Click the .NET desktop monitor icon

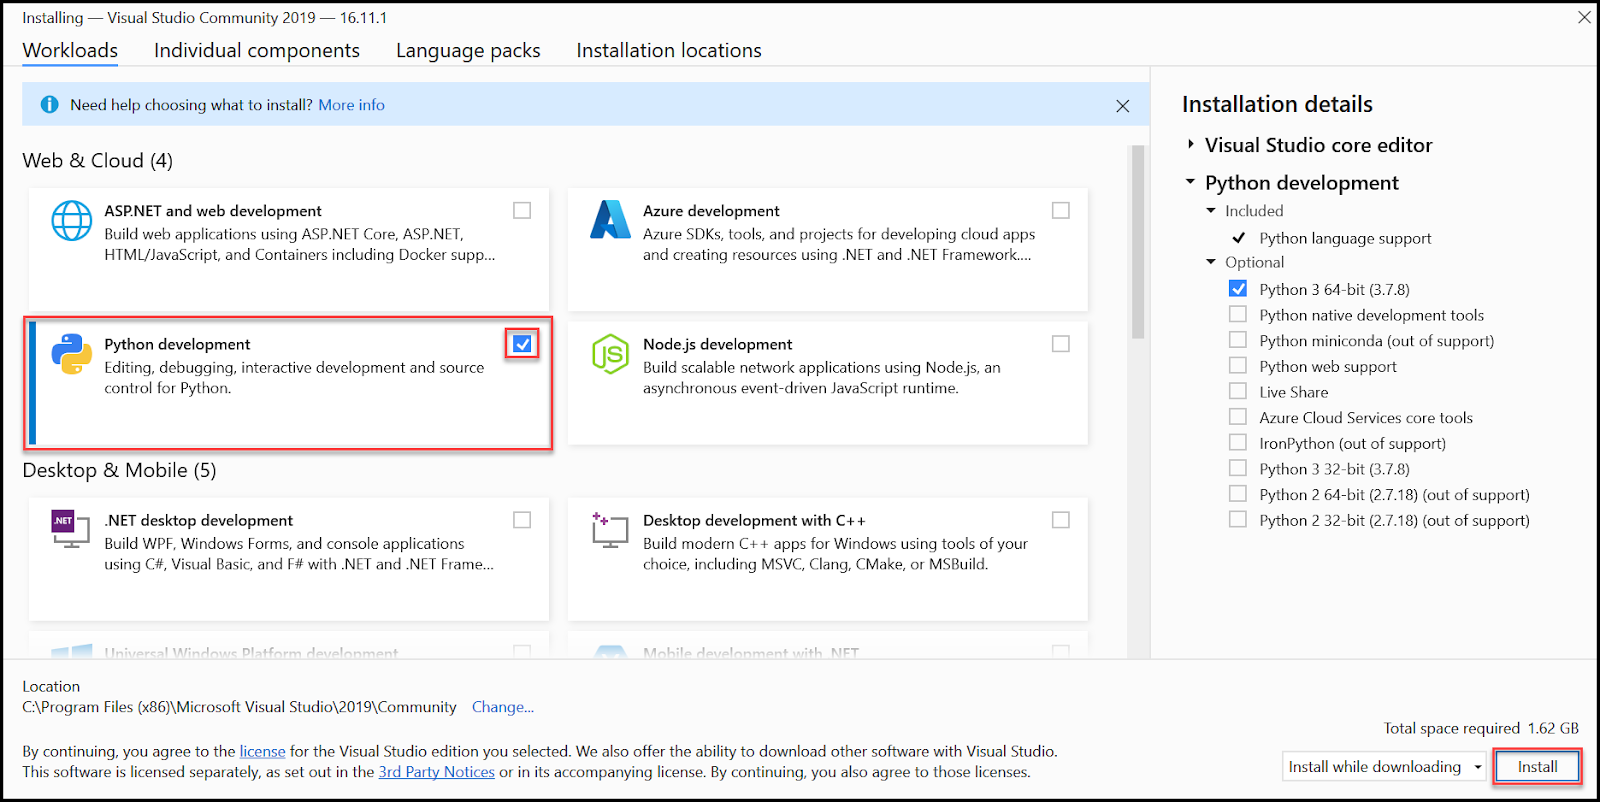pos(70,529)
